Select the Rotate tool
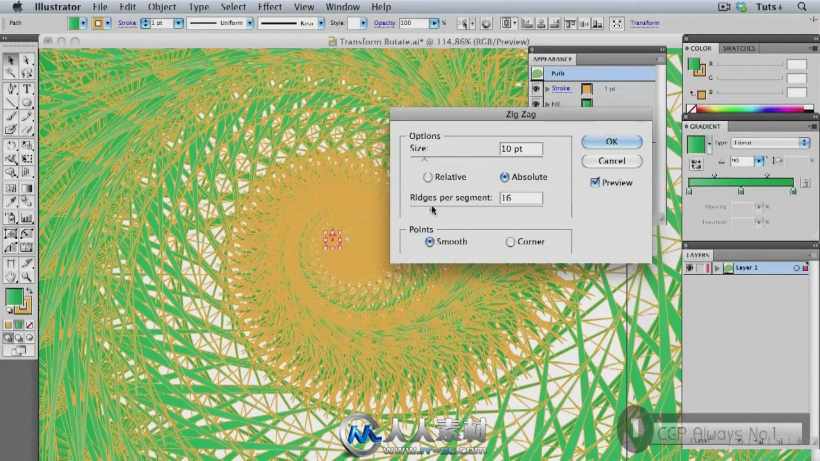 (x=10, y=146)
